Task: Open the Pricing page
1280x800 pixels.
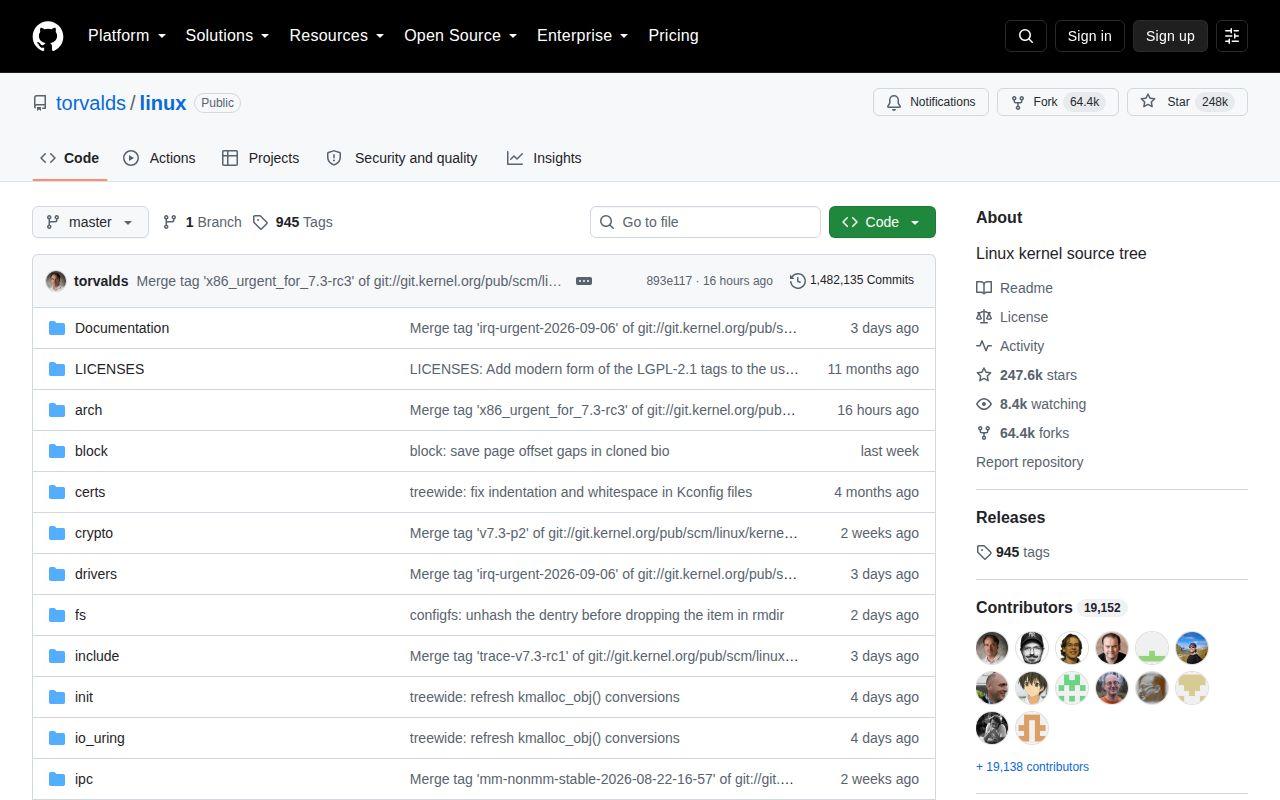Action: pyautogui.click(x=673, y=36)
